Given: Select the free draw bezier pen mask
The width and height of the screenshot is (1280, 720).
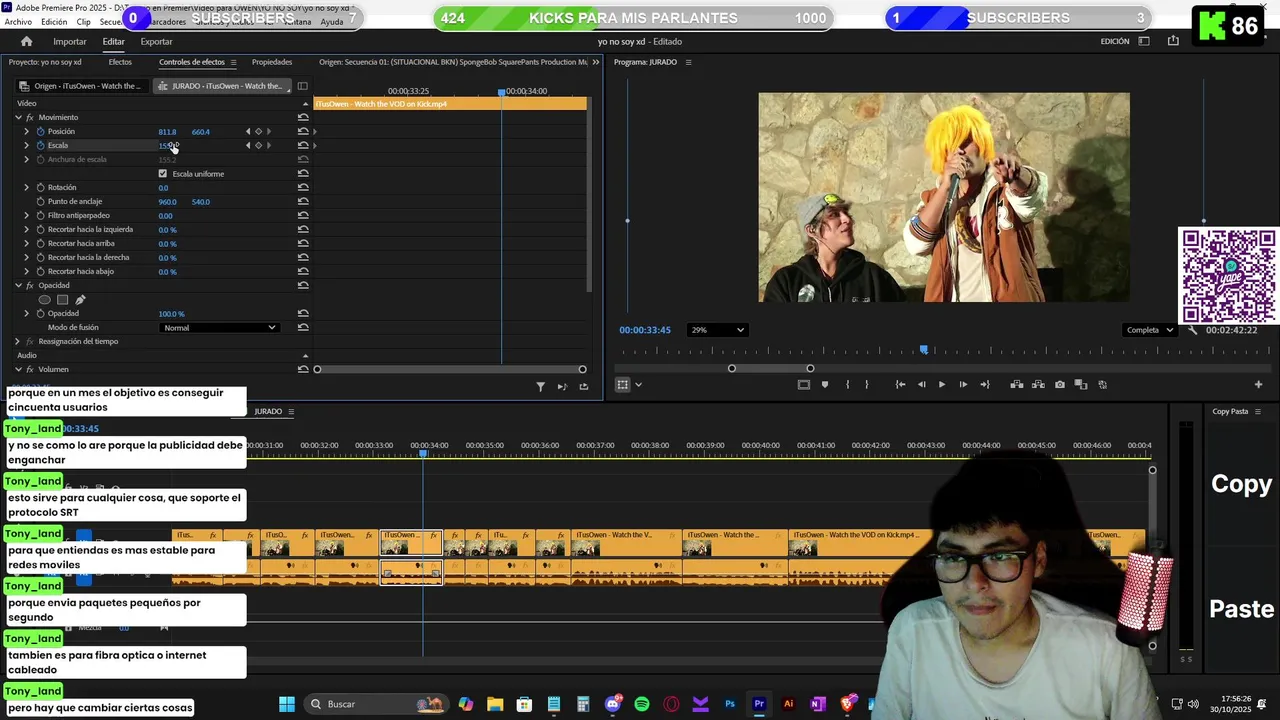Looking at the screenshot, I should (80, 299).
